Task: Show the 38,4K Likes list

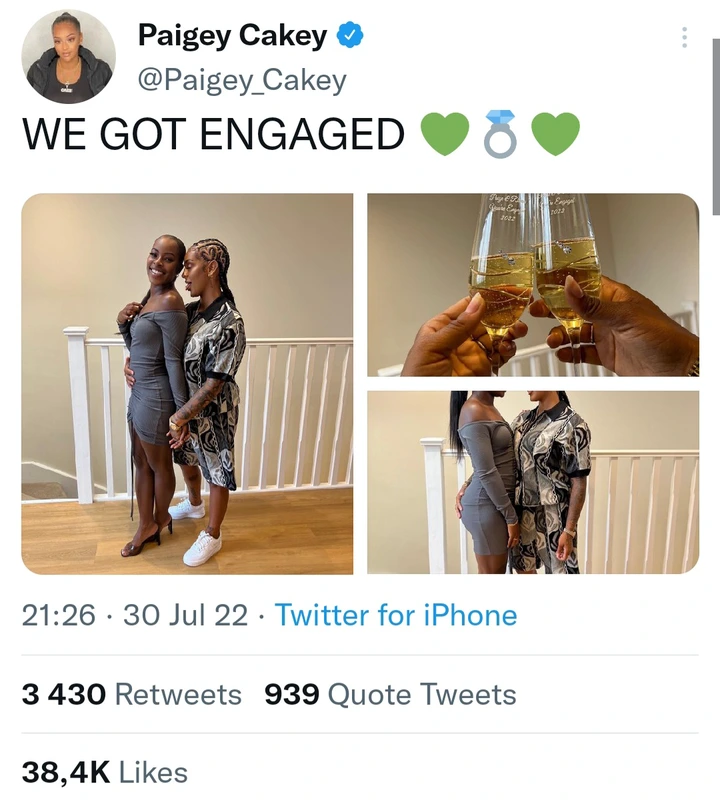Action: pyautogui.click(x=105, y=772)
